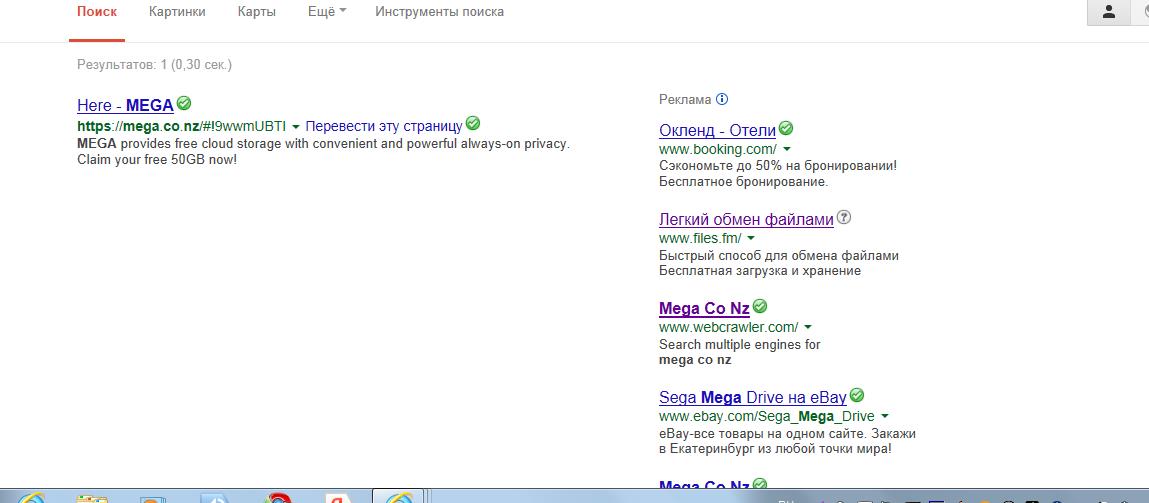Open the dropdown arrow after the mega.co.nz URL
This screenshot has height=503, width=1149.
click(x=296, y=127)
